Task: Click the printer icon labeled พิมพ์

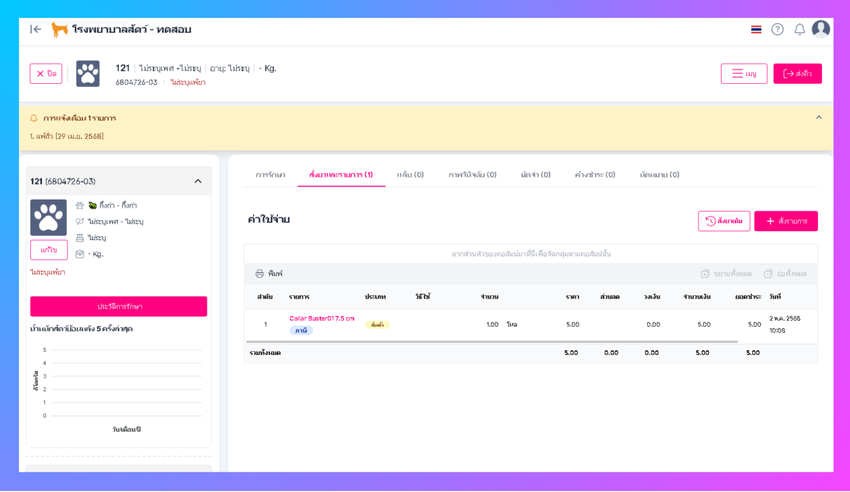Action: click(x=260, y=274)
